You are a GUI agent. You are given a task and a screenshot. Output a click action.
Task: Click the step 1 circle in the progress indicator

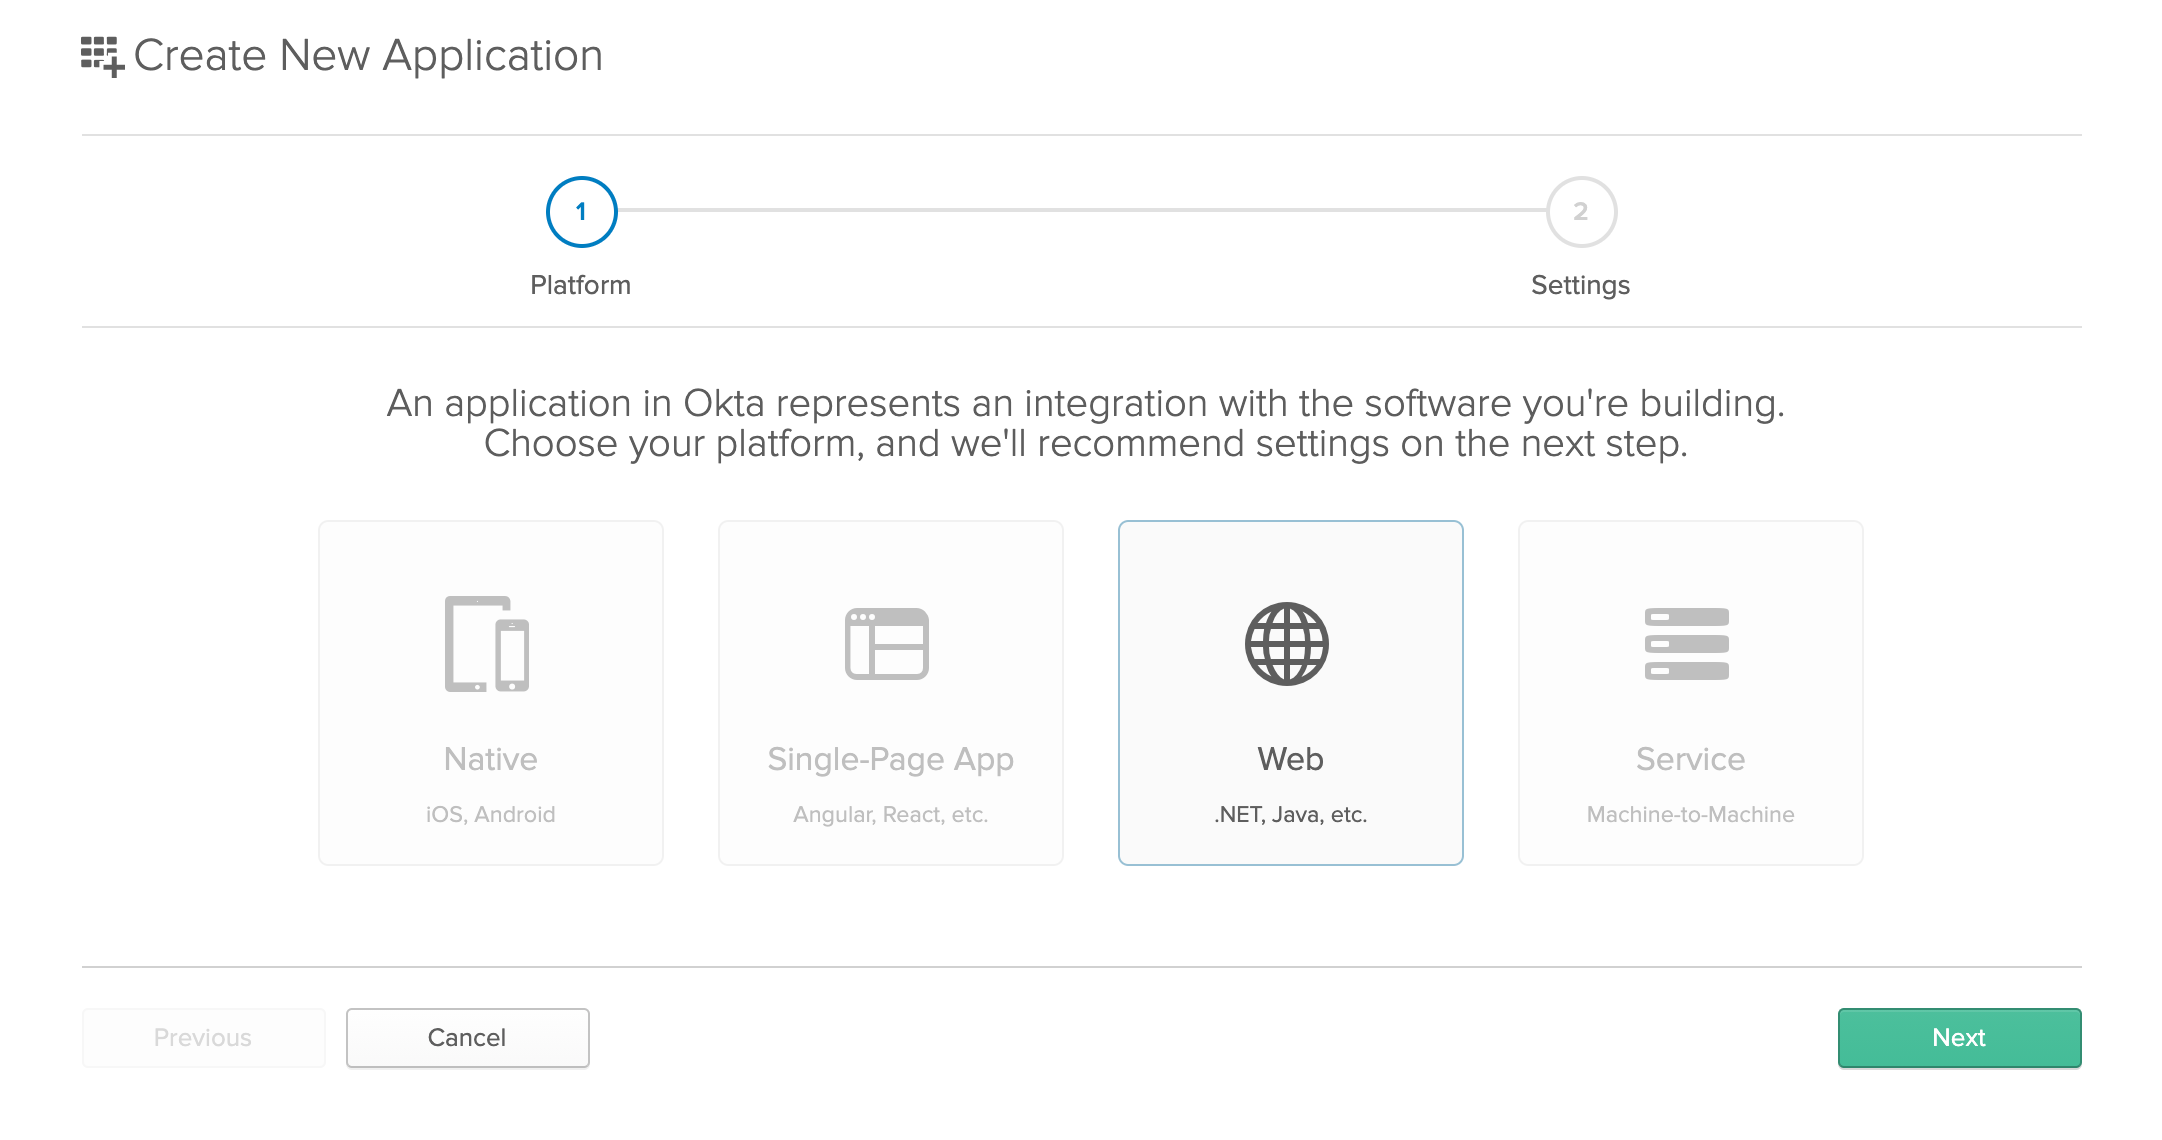(581, 212)
